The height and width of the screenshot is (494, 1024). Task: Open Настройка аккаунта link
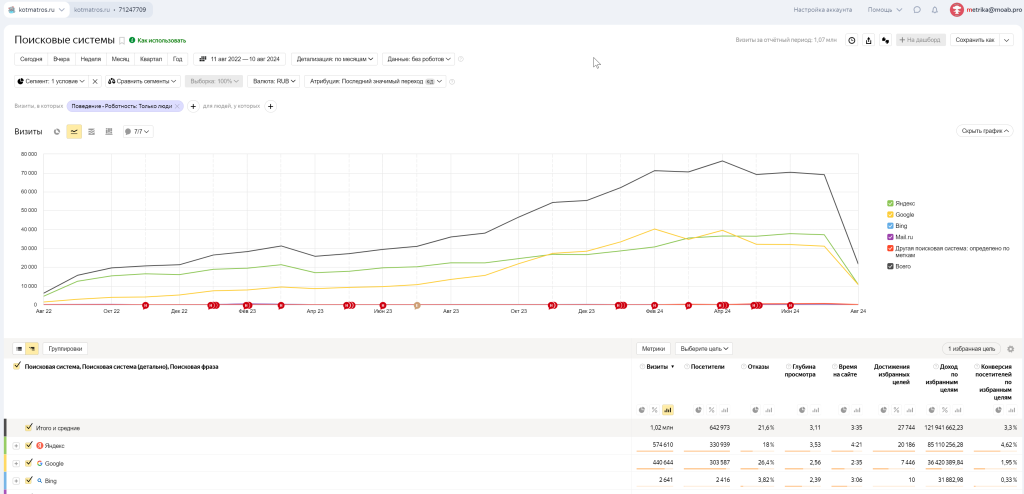click(822, 10)
